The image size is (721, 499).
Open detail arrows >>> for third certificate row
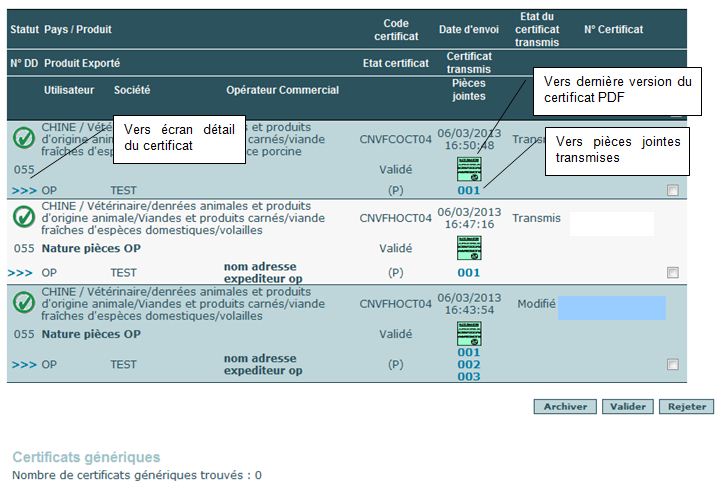[24, 365]
